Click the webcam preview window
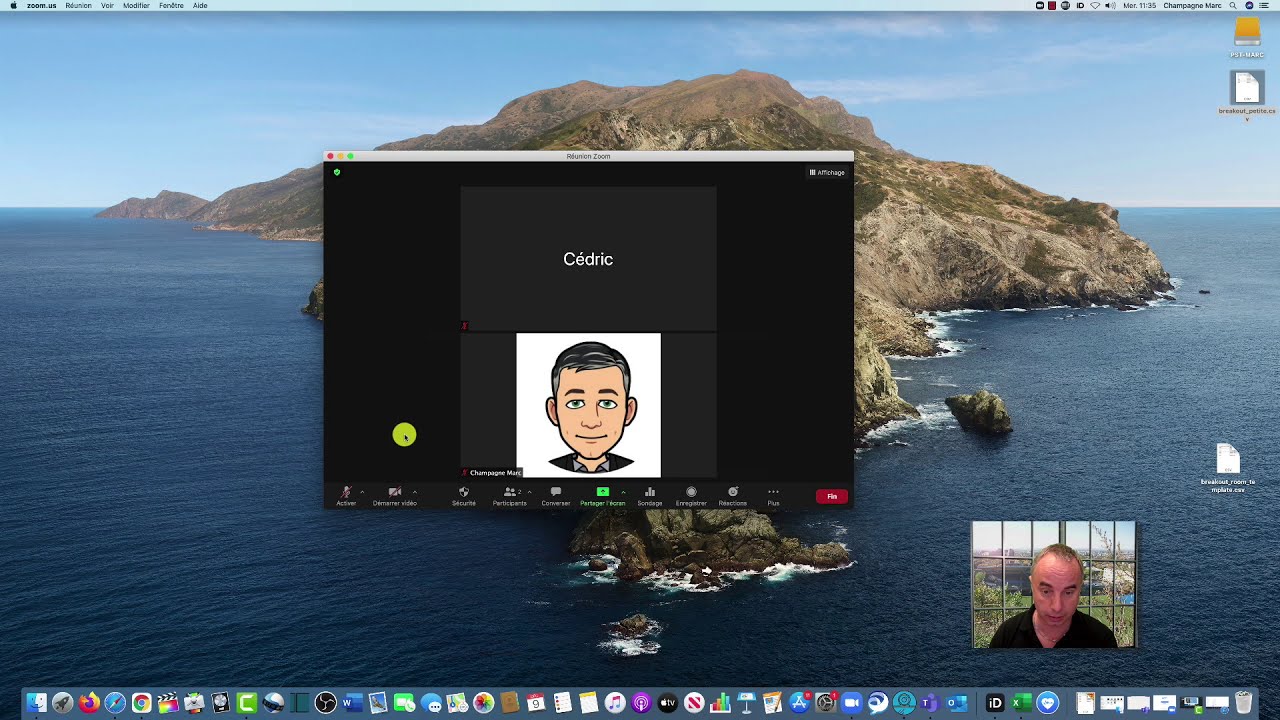Image resolution: width=1280 pixels, height=720 pixels. [x=1053, y=584]
